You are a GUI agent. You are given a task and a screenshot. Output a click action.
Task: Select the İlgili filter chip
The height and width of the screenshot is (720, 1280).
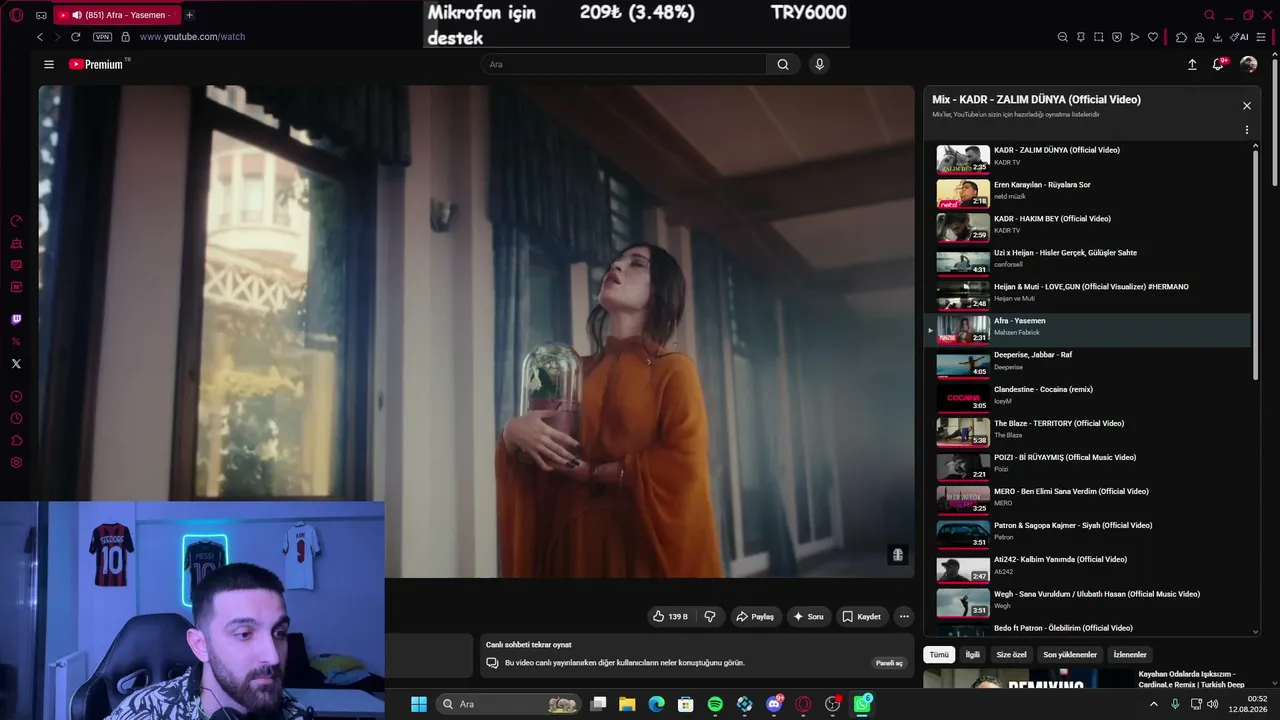[x=973, y=655]
